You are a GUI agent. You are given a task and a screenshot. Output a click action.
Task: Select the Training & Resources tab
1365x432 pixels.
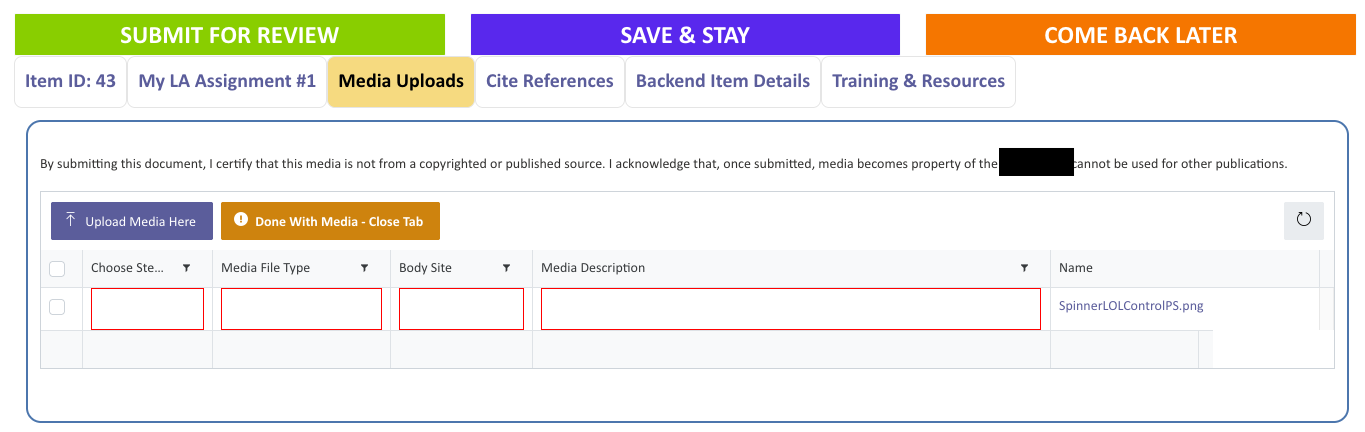pos(918,82)
